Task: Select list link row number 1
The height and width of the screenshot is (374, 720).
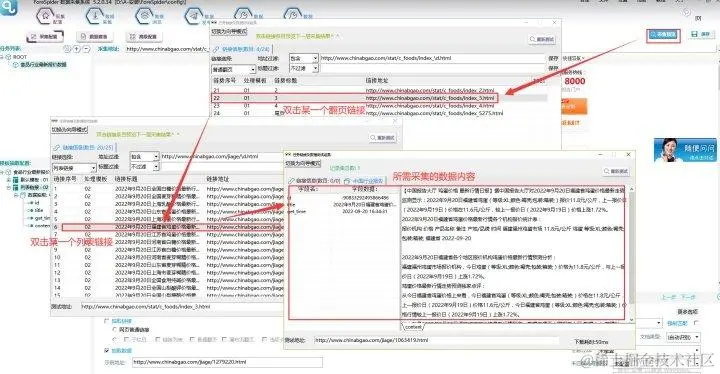Action: pos(168,189)
